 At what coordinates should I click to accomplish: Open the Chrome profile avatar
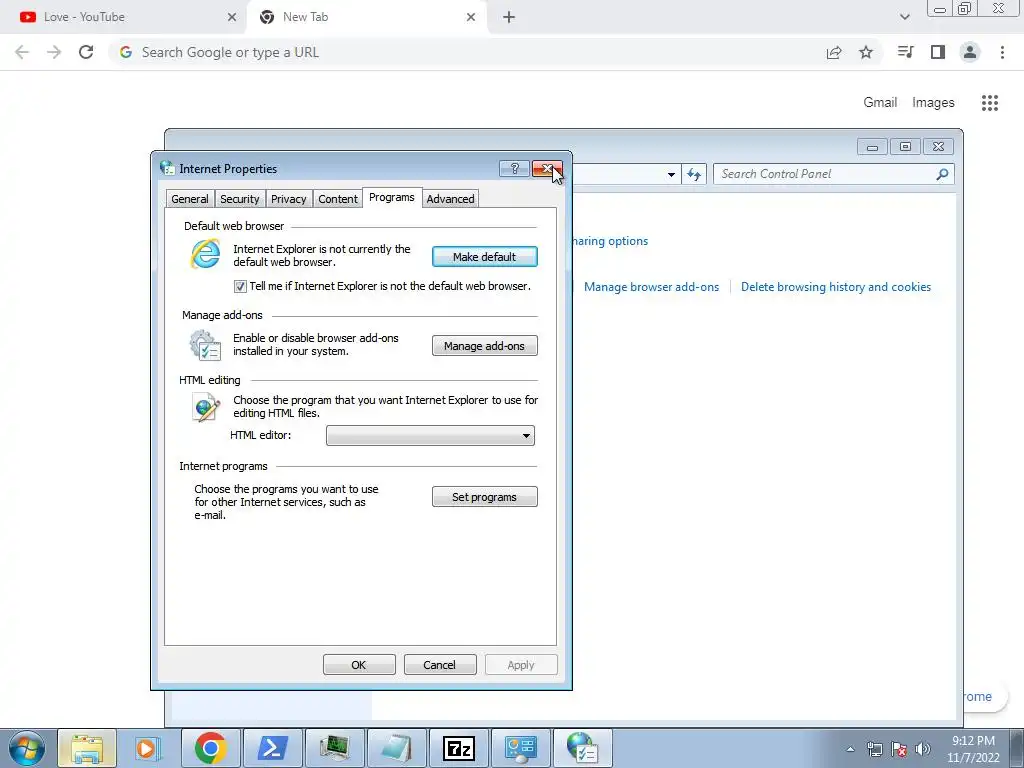(x=970, y=52)
